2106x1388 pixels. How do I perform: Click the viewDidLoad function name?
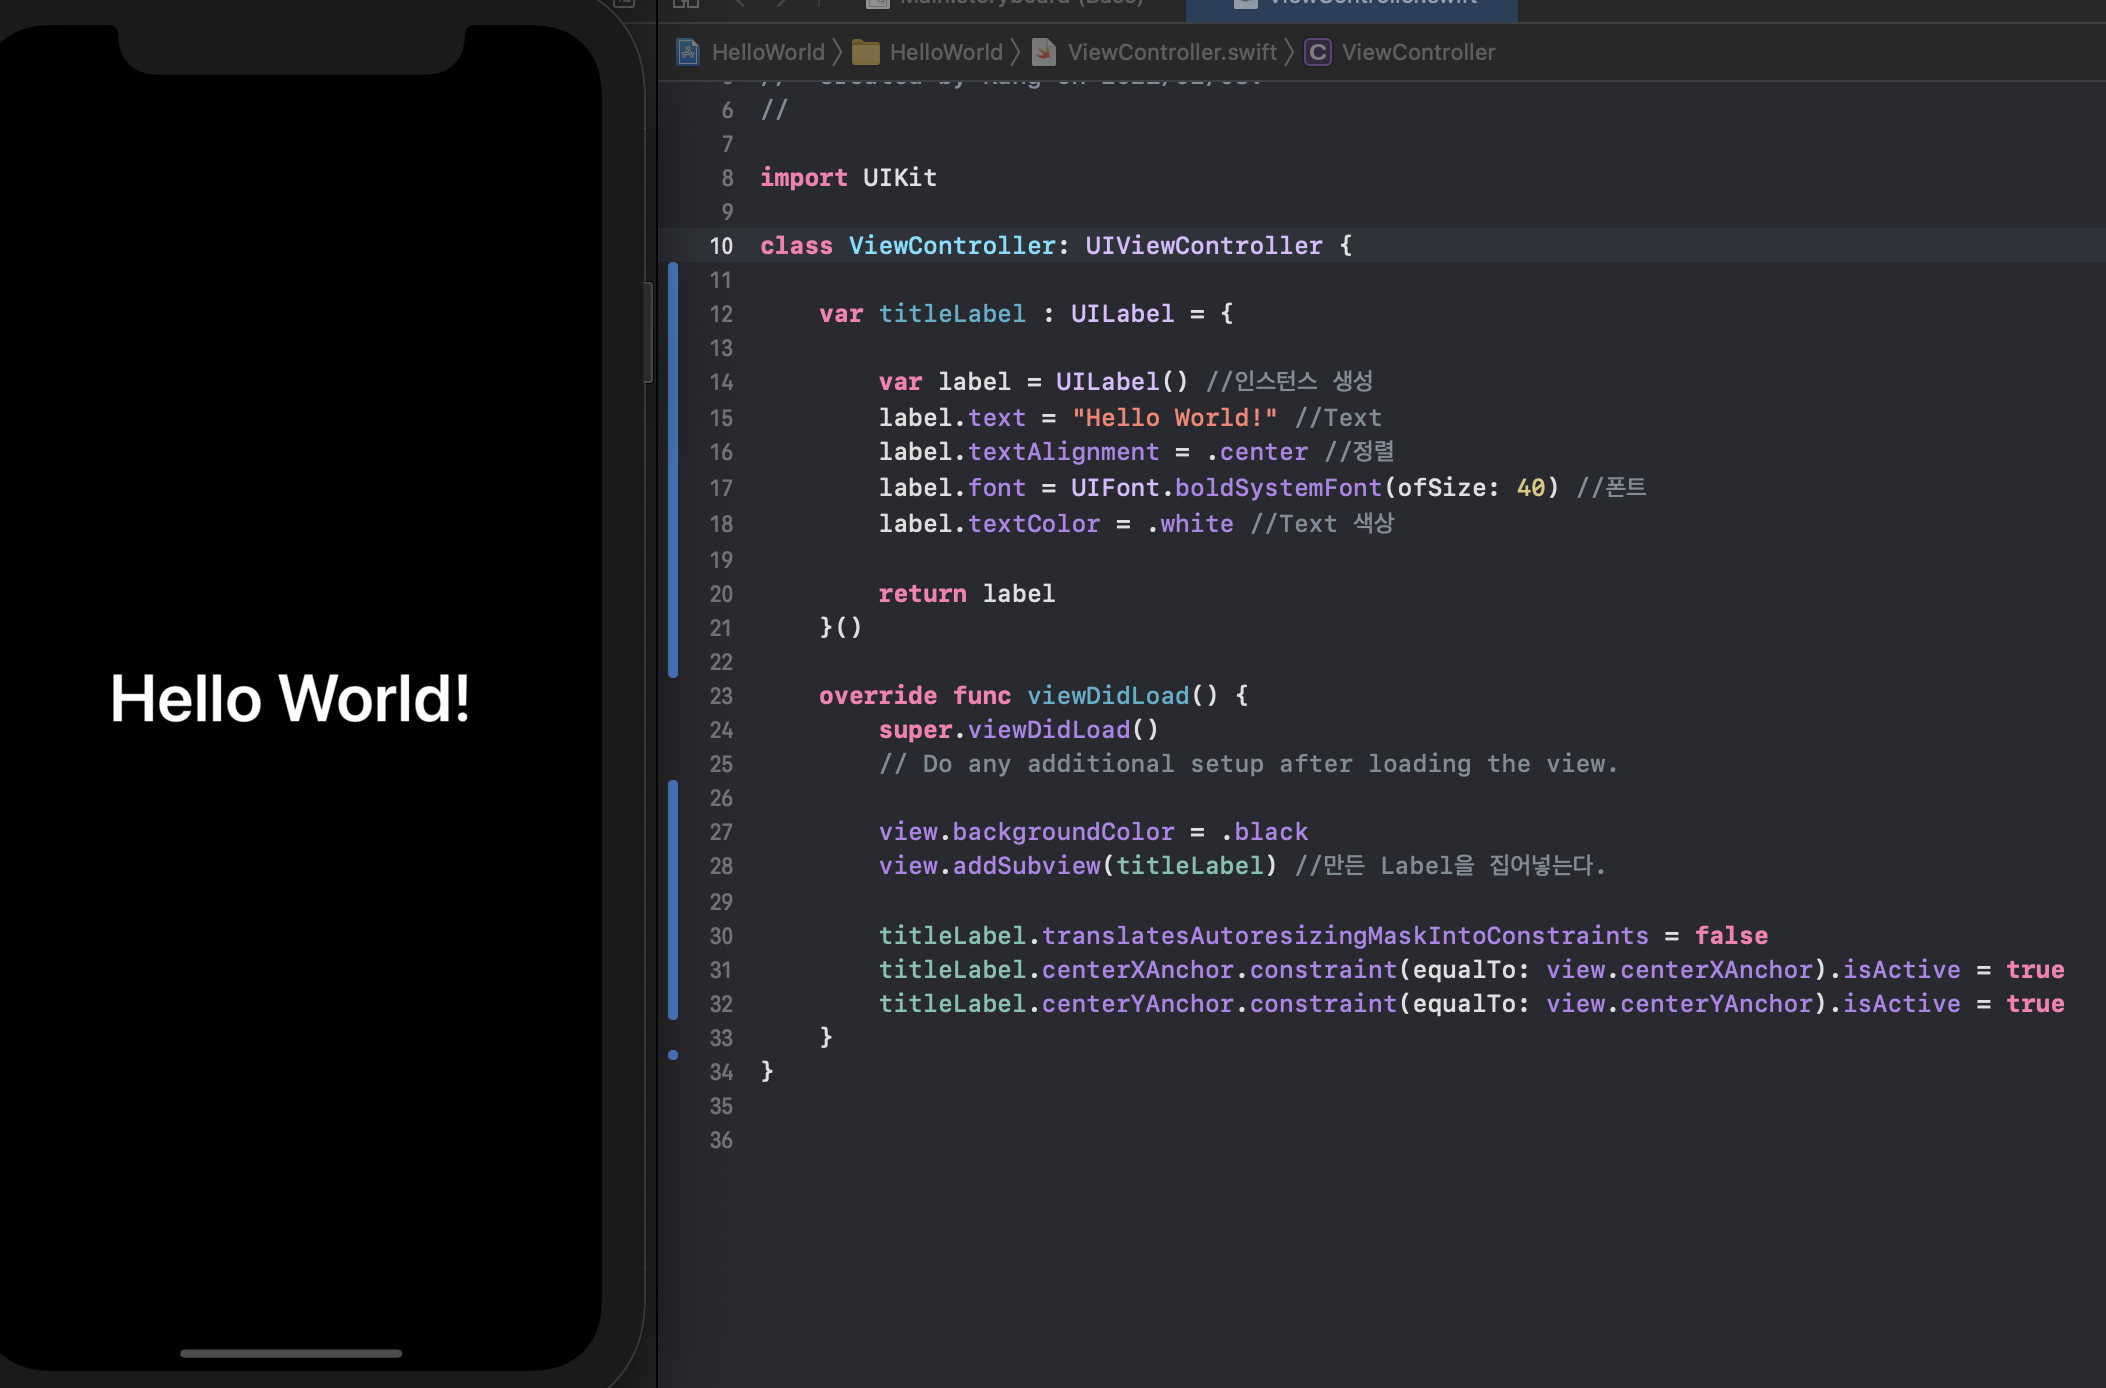pos(1108,696)
